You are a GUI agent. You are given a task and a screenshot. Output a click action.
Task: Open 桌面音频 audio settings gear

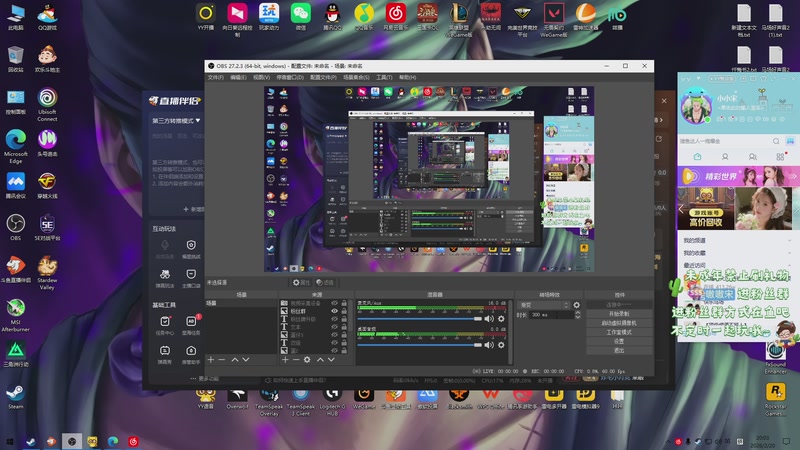(501, 345)
